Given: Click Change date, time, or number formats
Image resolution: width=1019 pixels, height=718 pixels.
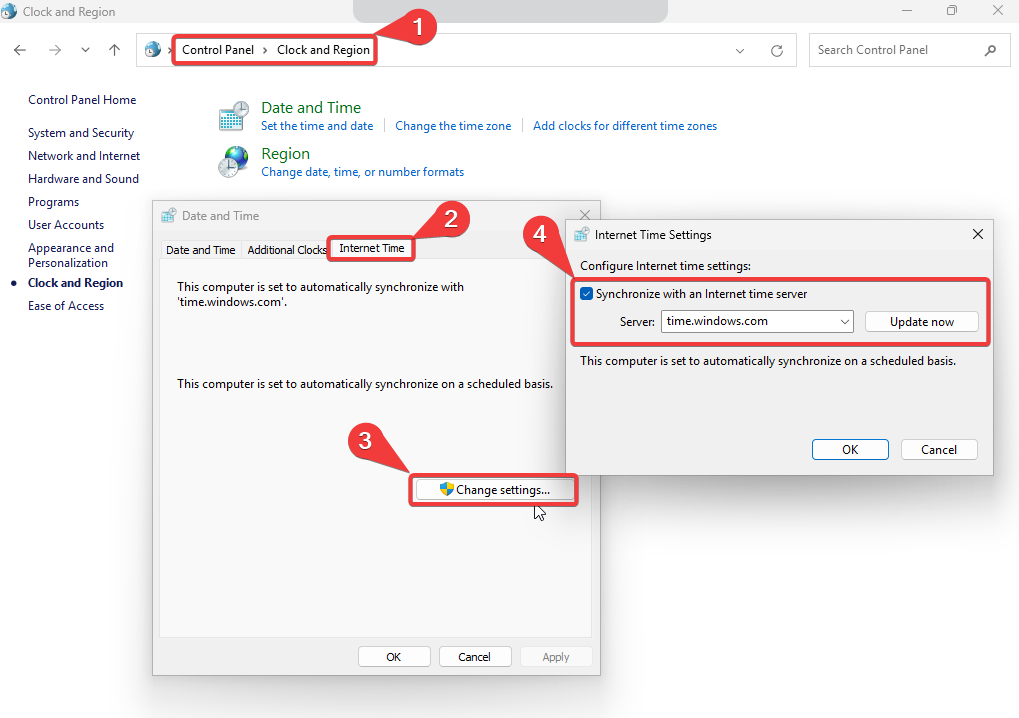Looking at the screenshot, I should click(x=363, y=172).
